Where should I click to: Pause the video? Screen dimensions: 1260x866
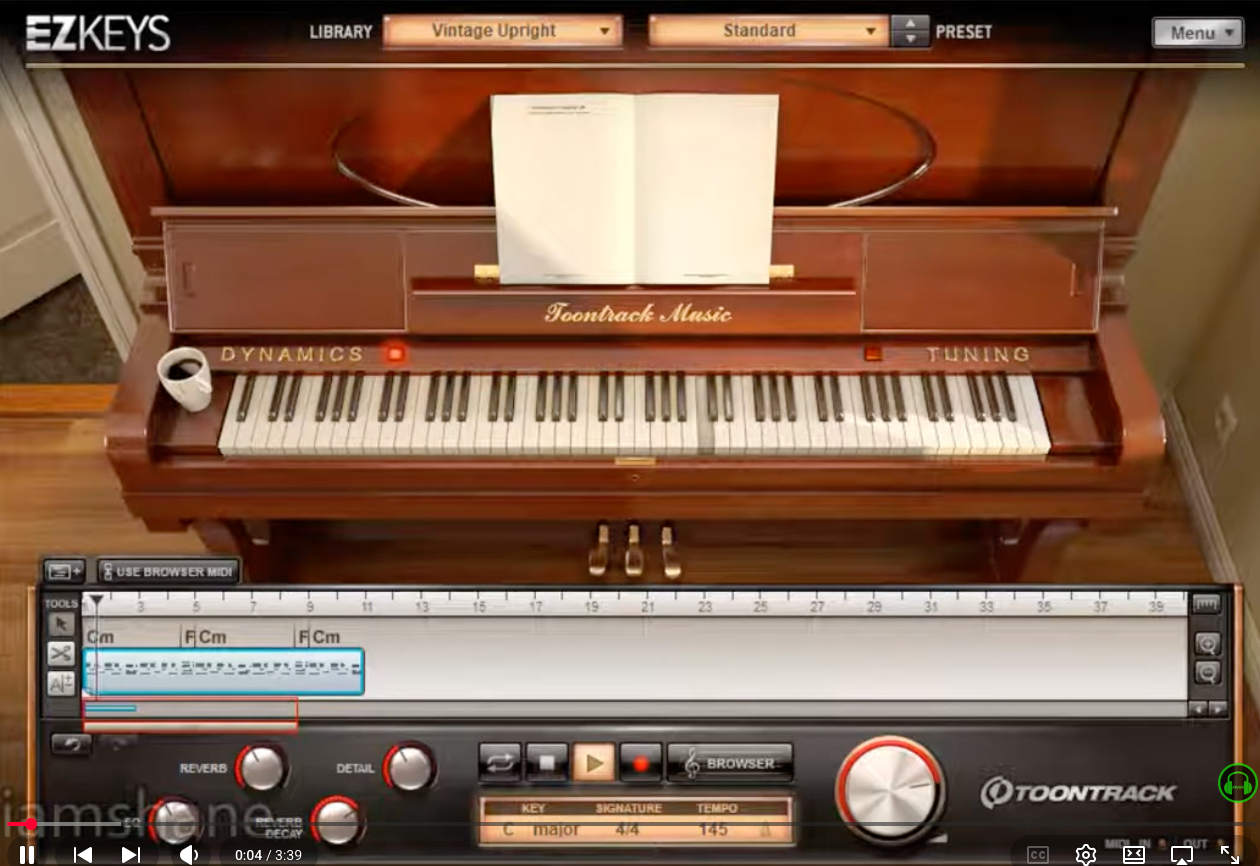27,854
